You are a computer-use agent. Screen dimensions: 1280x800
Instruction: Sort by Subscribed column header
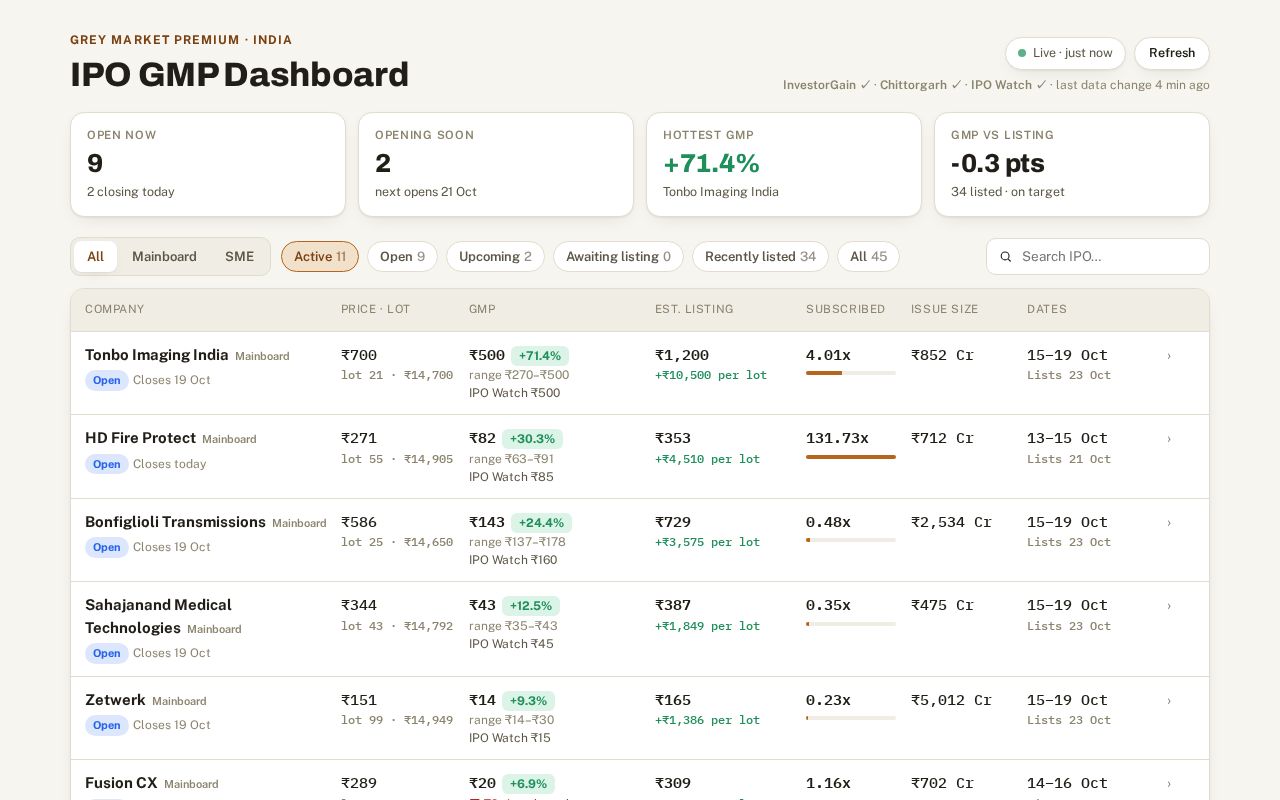coord(846,310)
